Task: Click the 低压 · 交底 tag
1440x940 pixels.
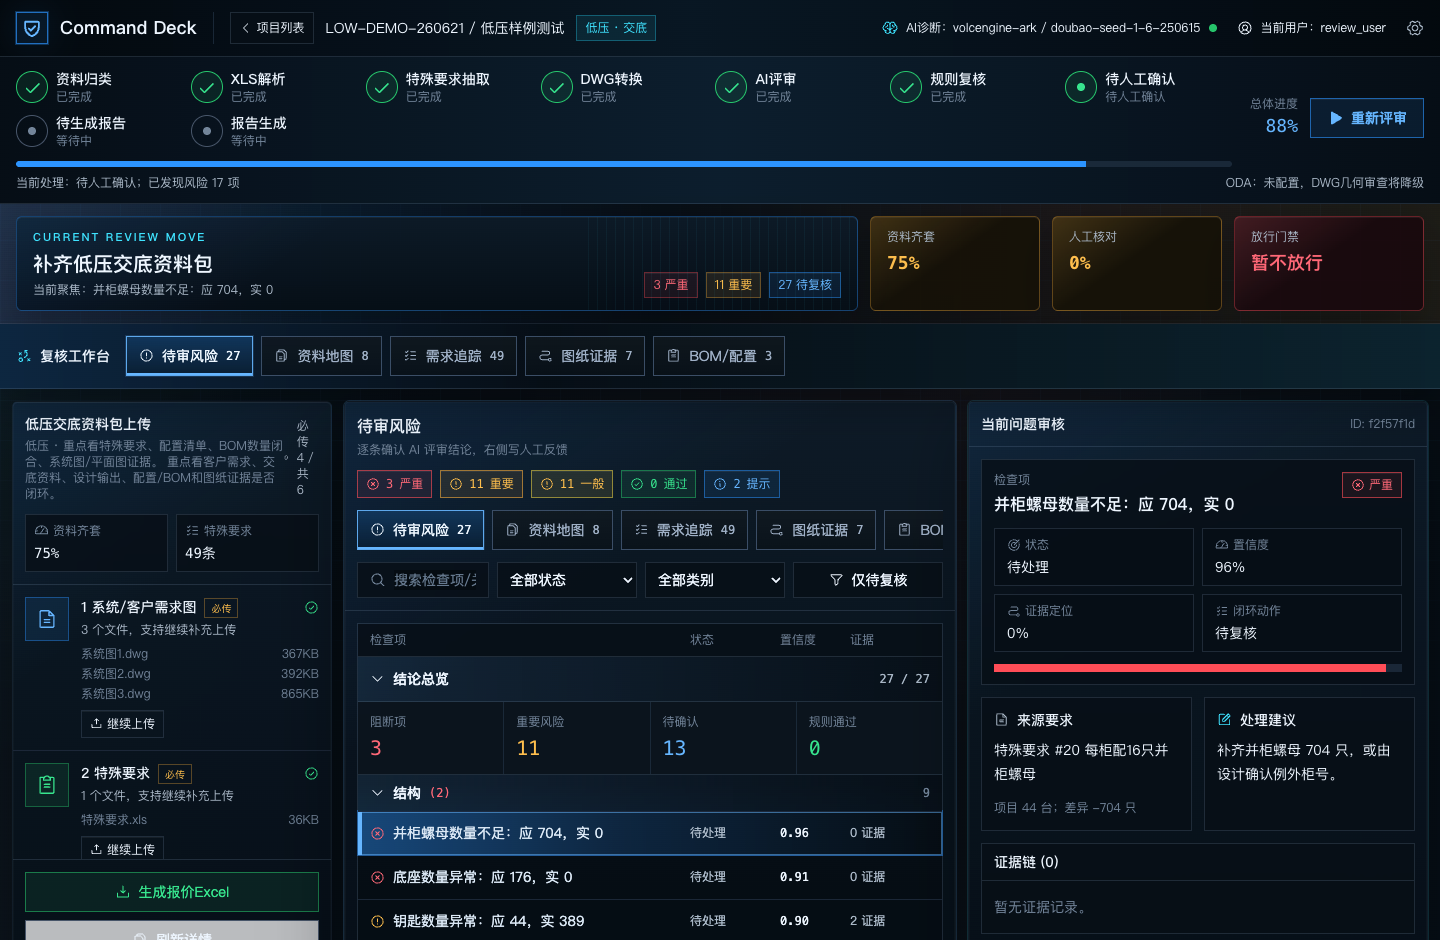Action: [616, 28]
